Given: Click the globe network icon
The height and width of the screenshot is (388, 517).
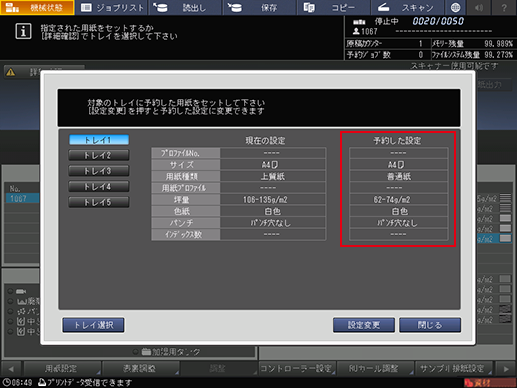Looking at the screenshot, I should point(455,7).
